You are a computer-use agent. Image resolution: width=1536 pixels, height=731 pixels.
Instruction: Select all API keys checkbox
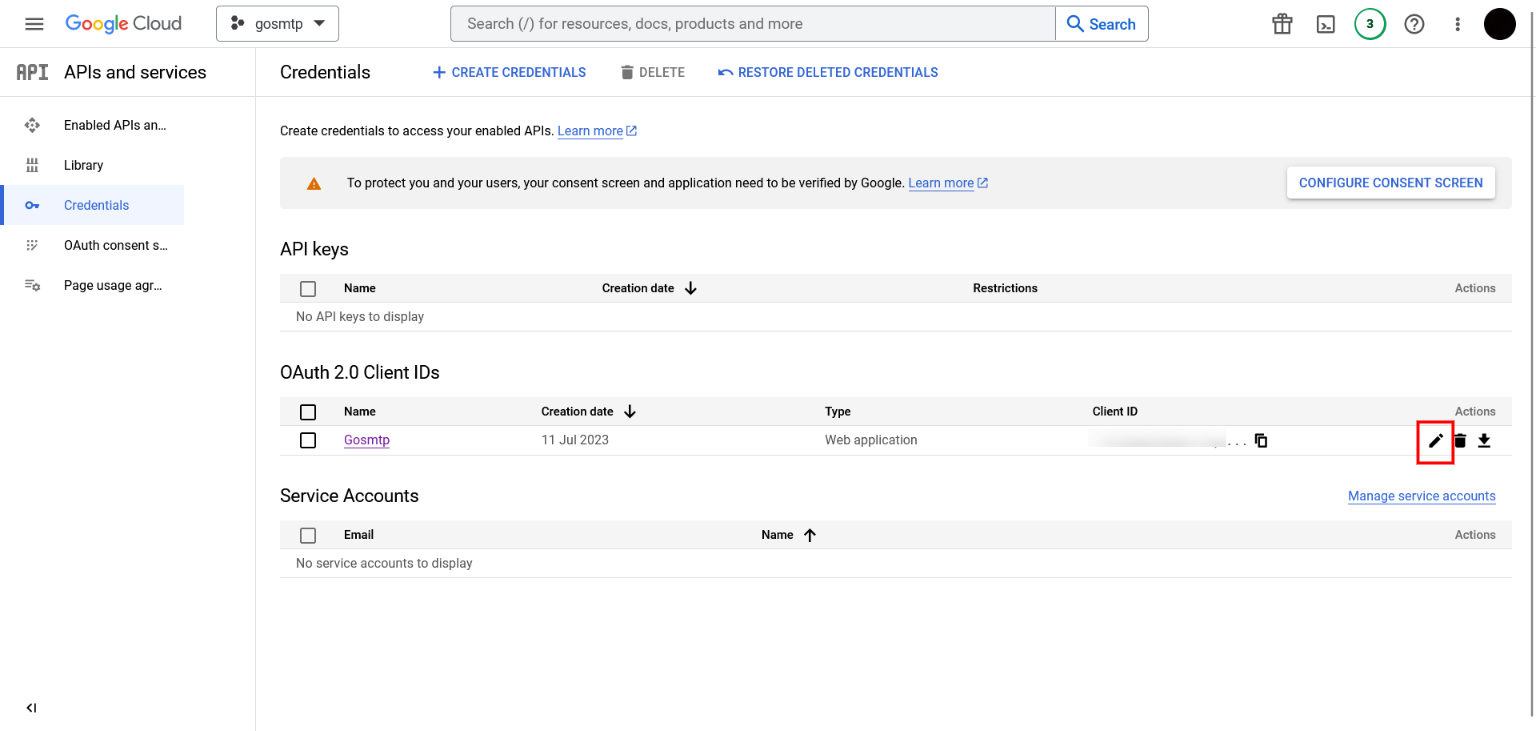click(x=308, y=289)
